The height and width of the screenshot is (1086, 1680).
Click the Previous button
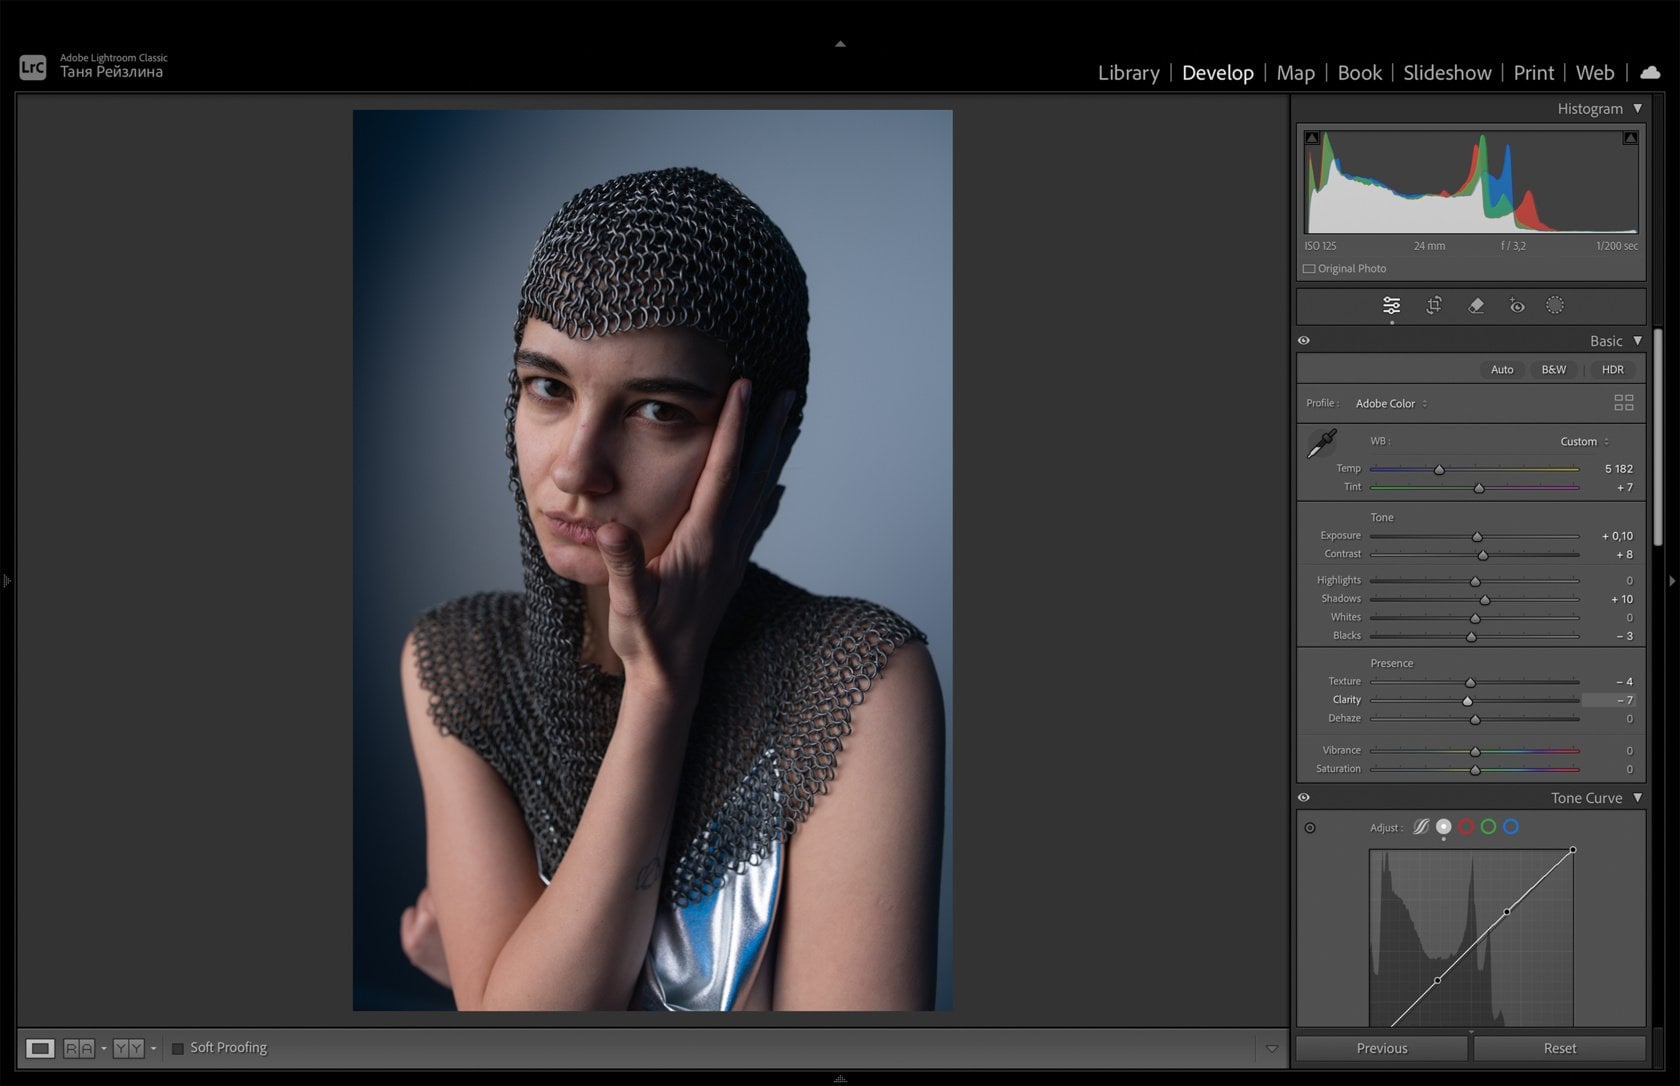click(x=1381, y=1048)
